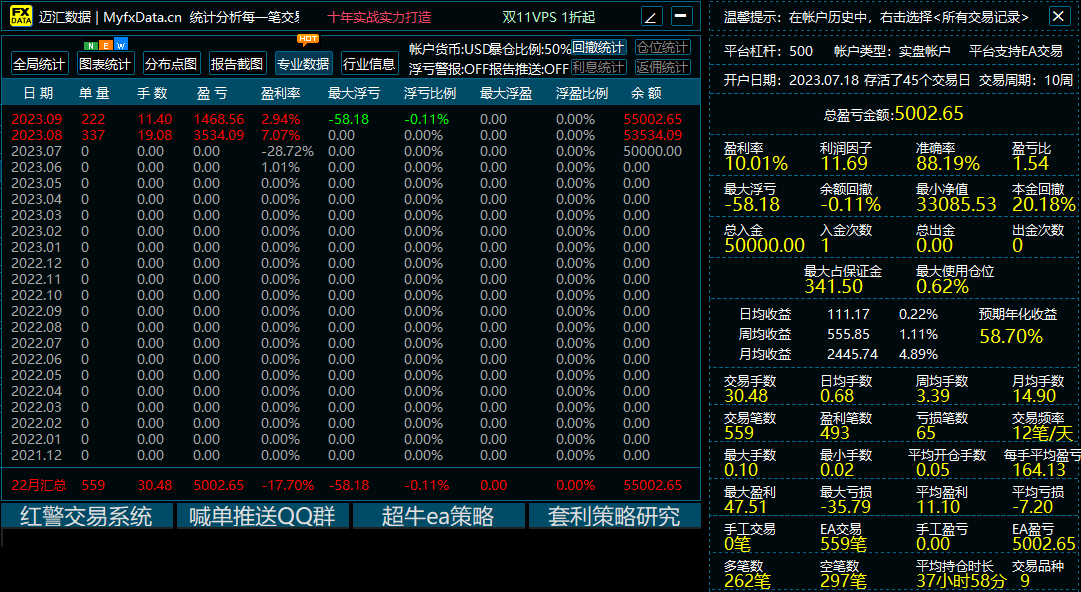Click the 最大占保证金 341.50 value
The image size is (1081, 592).
834,286
